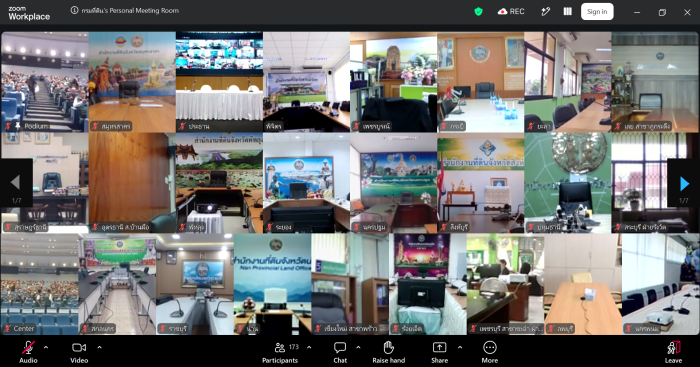Click muted mic icon on ประธาน tile
The width and height of the screenshot is (700, 367).
pyautogui.click(x=182, y=126)
